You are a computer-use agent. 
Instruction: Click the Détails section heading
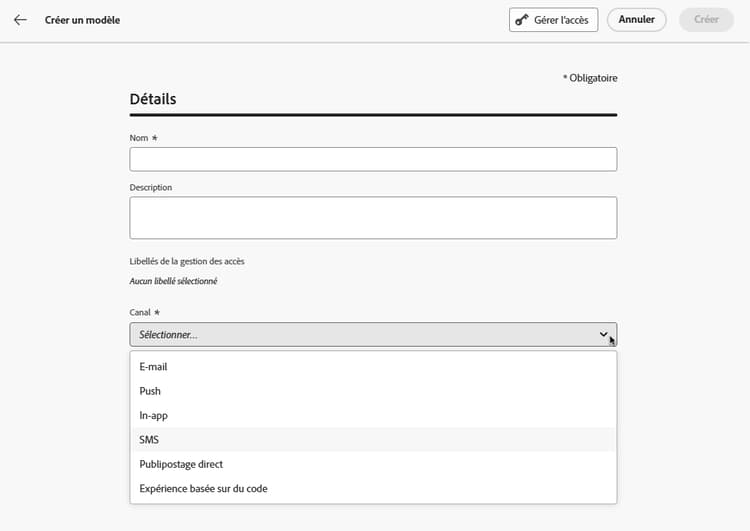pyautogui.click(x=153, y=100)
